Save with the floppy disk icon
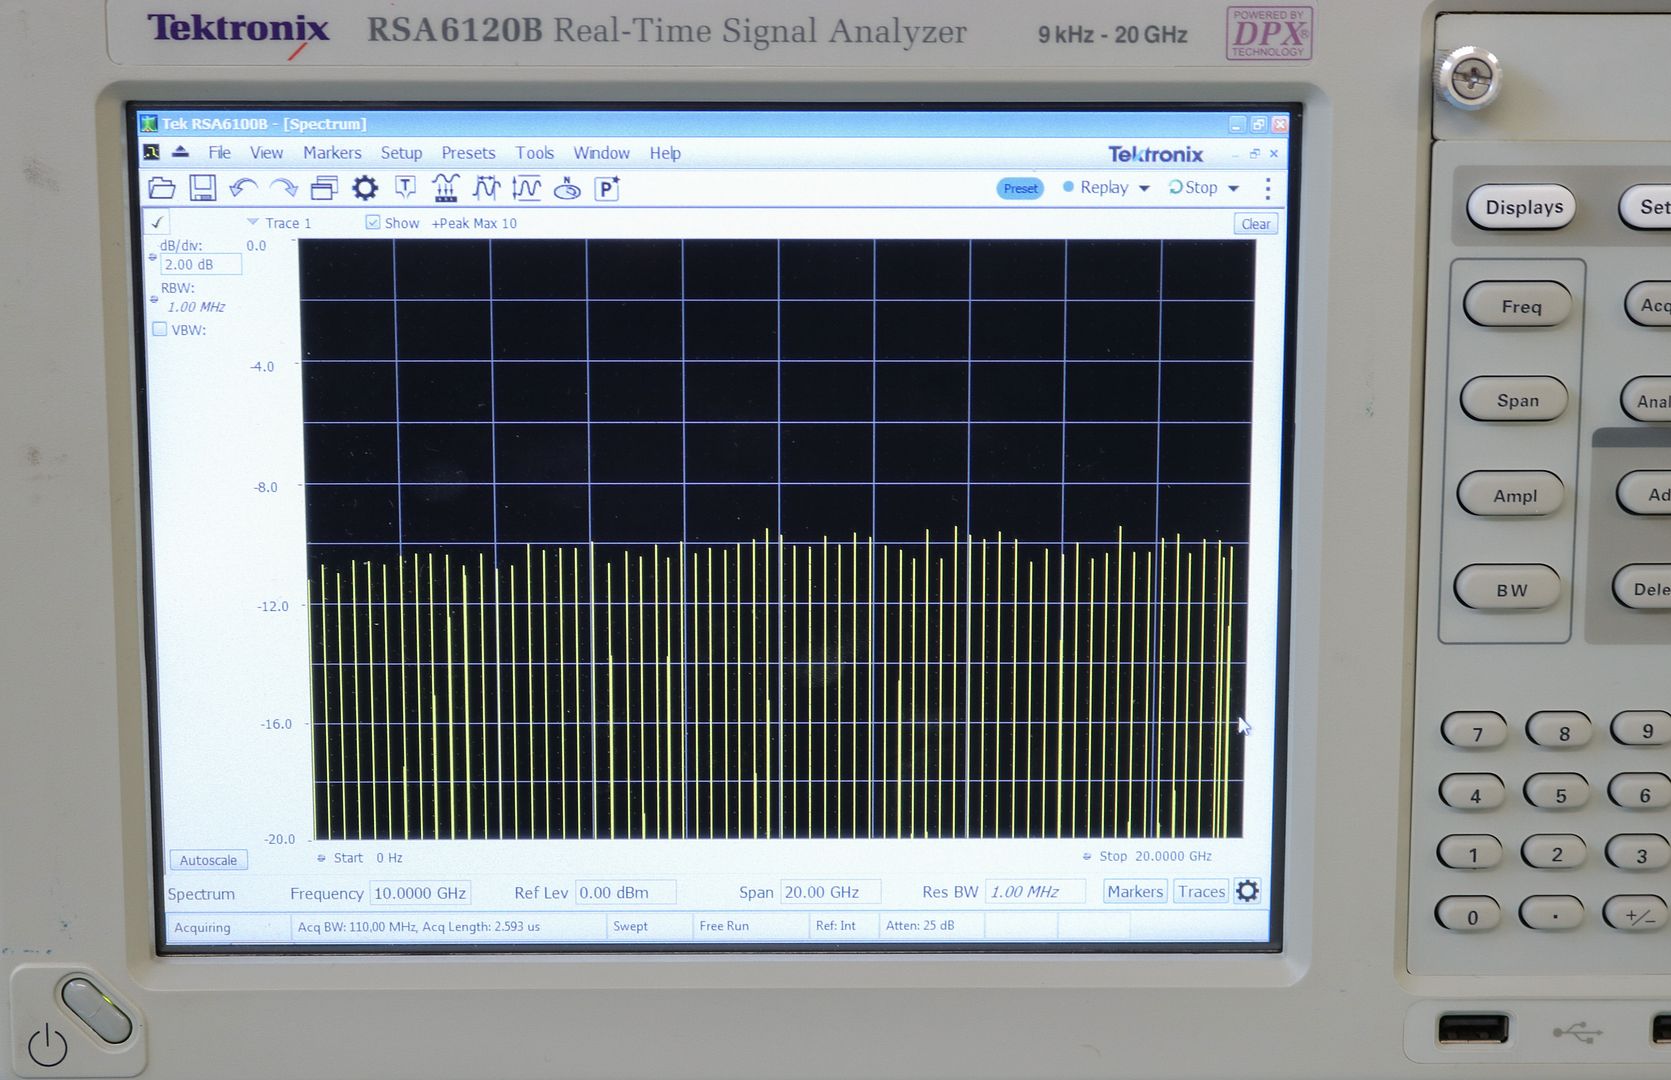The width and height of the screenshot is (1671, 1080). pyautogui.click(x=203, y=188)
